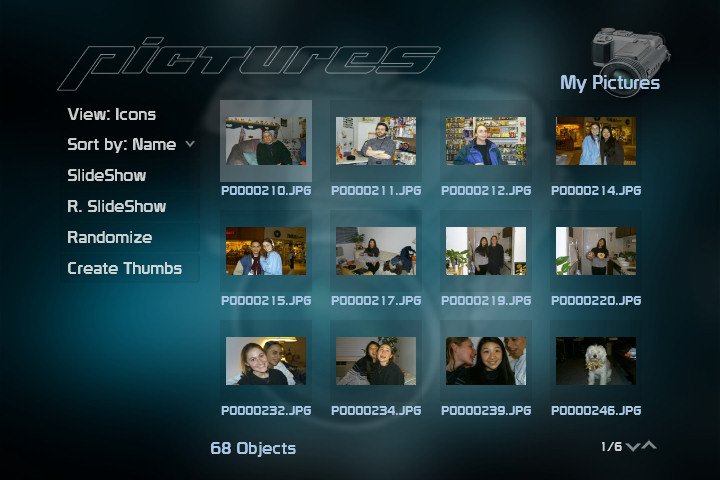
Task: Click the file name P0000239.JPG
Action: point(486,411)
